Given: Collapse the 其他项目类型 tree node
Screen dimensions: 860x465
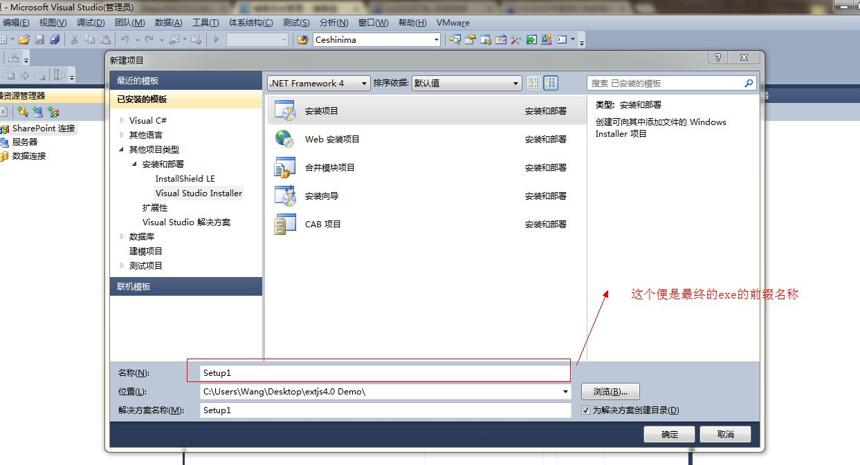Looking at the screenshot, I should coord(122,149).
